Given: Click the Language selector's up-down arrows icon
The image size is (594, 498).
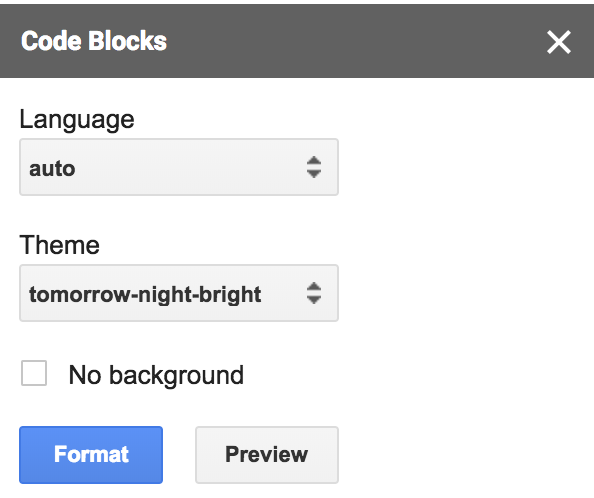Looking at the screenshot, I should pyautogui.click(x=314, y=167).
